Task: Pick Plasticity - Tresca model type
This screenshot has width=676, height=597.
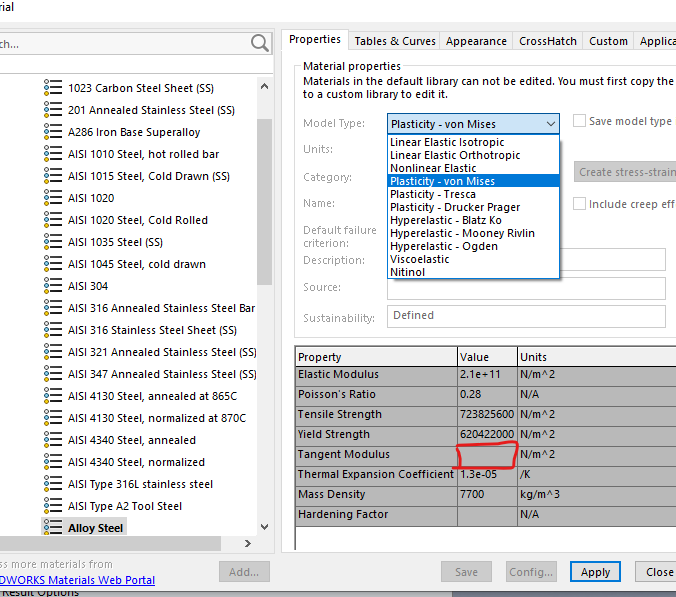Action: (440, 194)
